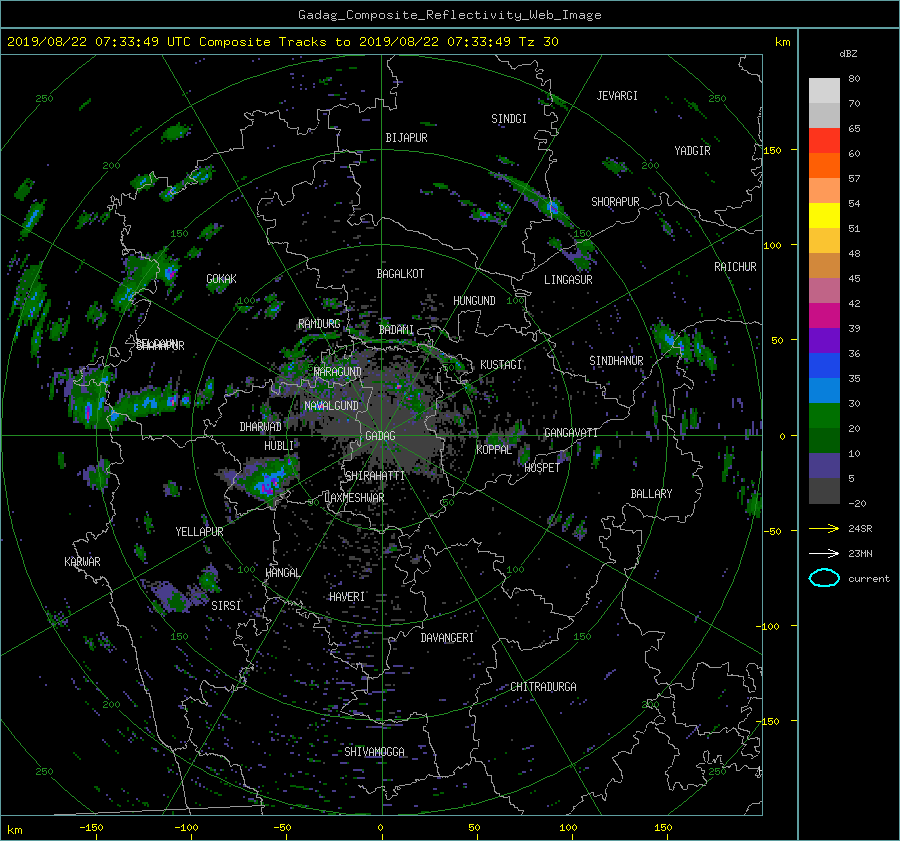Click the CHITRADURGA city label
The height and width of the screenshot is (841, 900).
[x=543, y=687]
